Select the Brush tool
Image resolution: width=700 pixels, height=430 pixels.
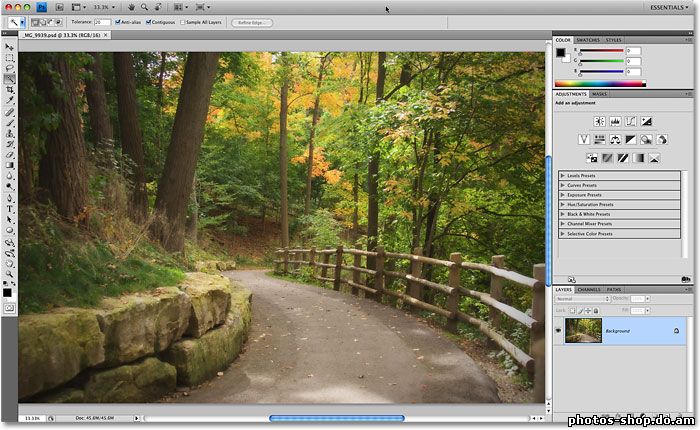pyautogui.click(x=9, y=123)
